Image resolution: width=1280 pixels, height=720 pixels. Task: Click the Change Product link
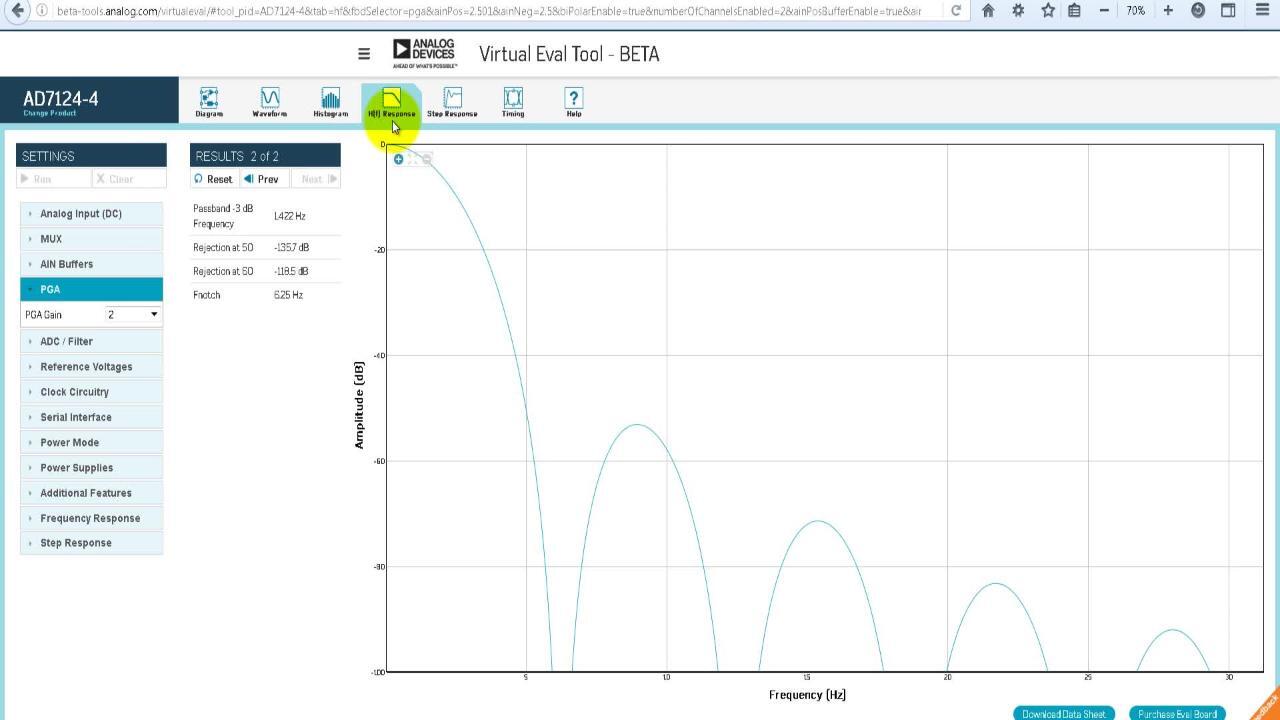(50, 113)
